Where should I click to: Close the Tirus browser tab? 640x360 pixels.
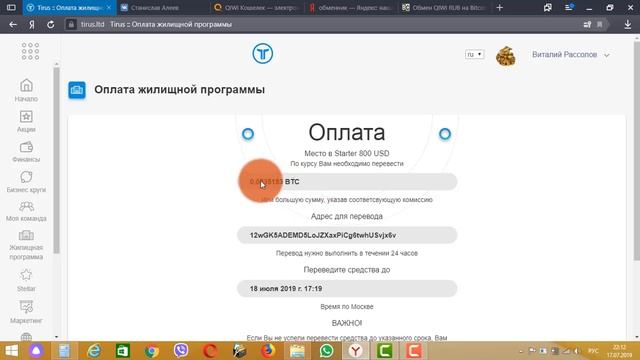[x=109, y=8]
